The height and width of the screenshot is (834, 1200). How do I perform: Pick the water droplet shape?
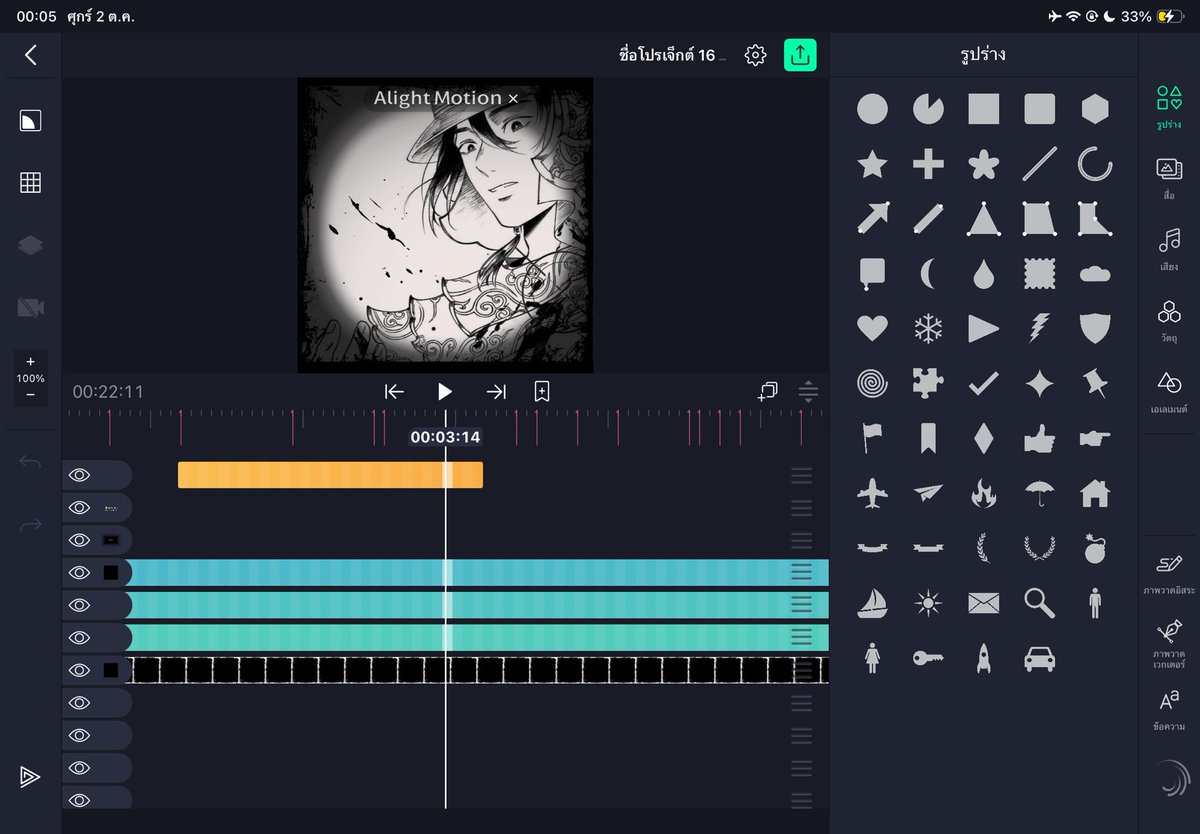pos(984,273)
